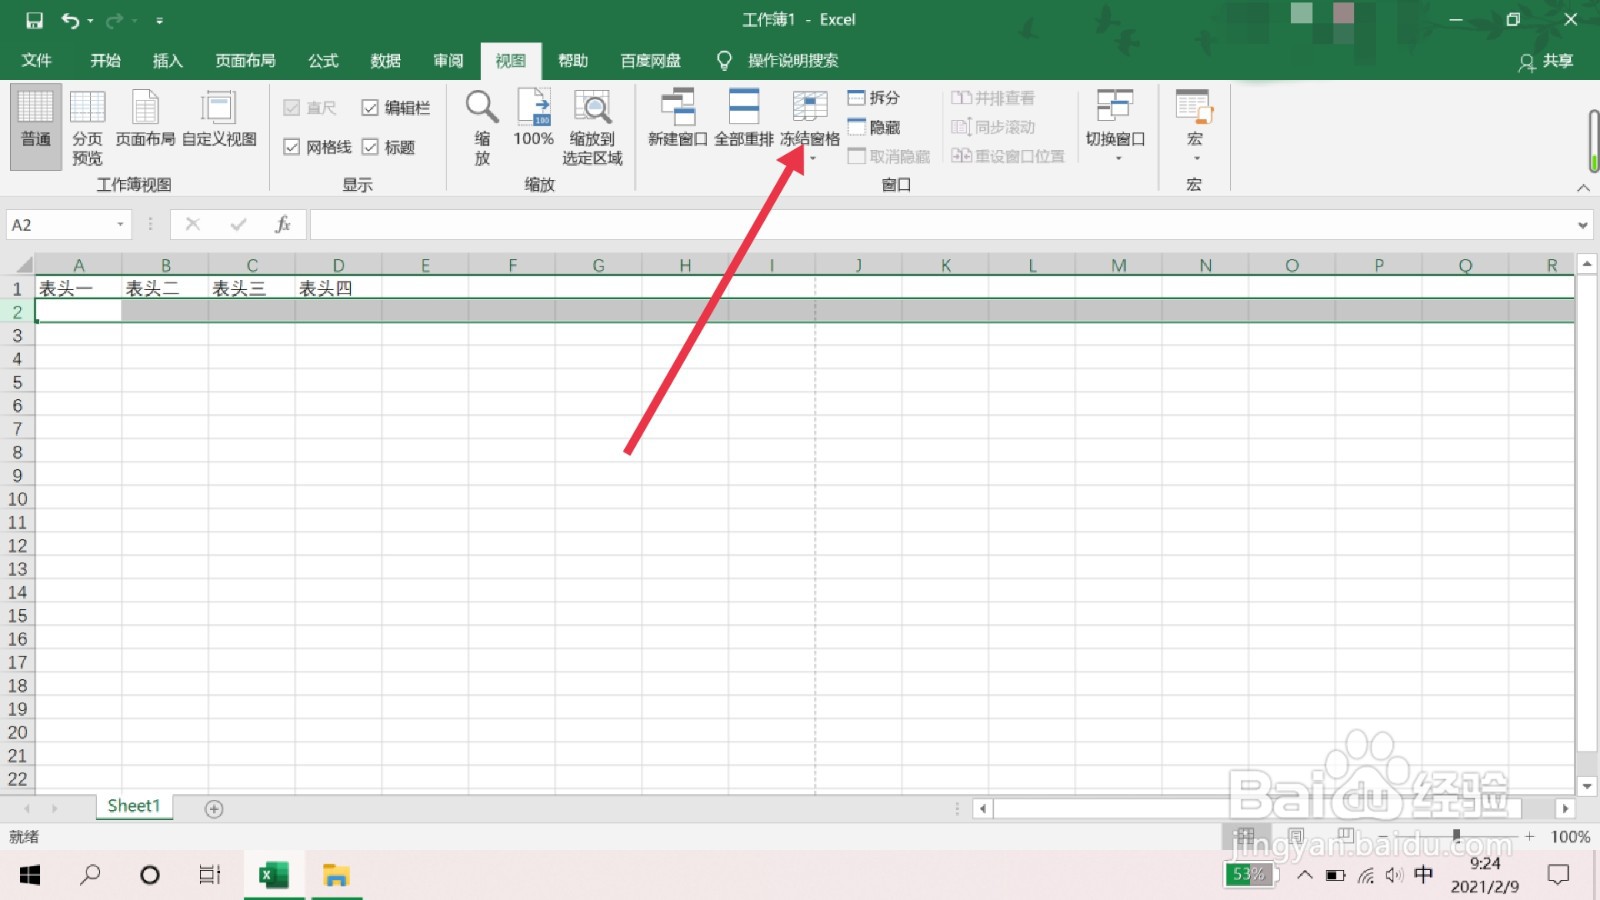1600x900 pixels.
Task: Toggle the Gridlines (网格线) checkbox
Action: [x=292, y=147]
